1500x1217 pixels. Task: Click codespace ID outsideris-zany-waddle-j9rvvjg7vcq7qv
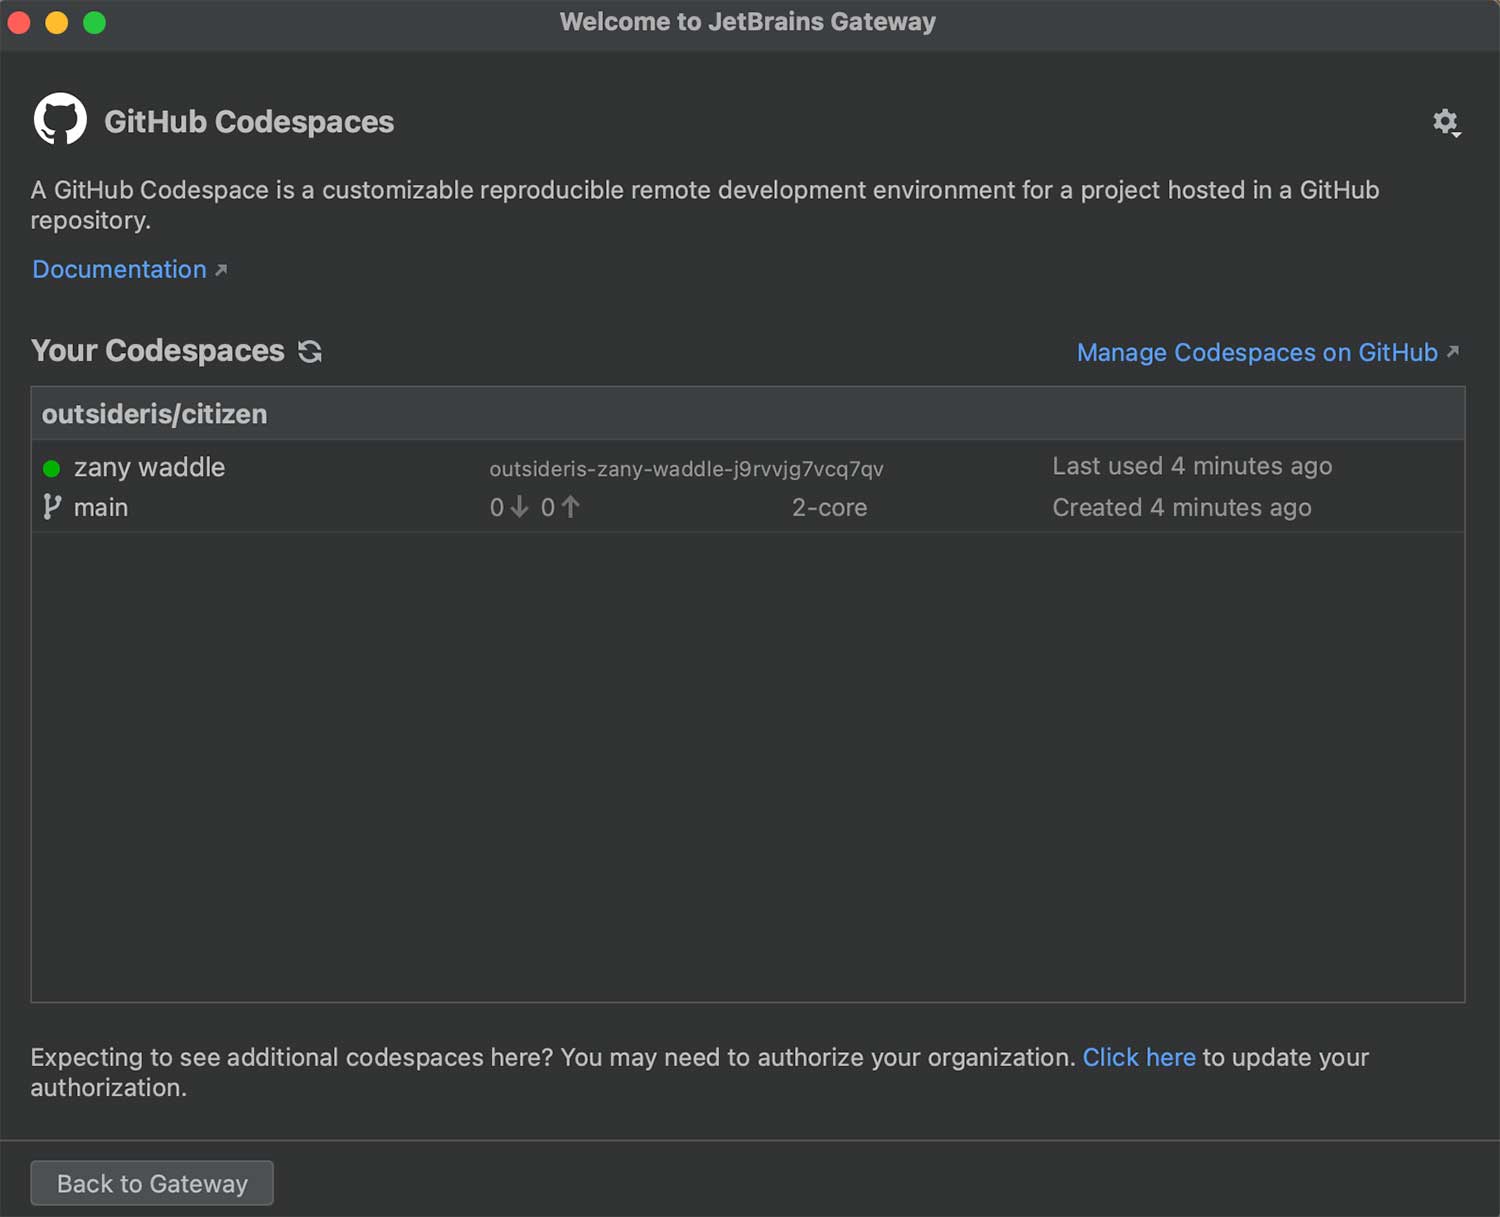point(686,469)
